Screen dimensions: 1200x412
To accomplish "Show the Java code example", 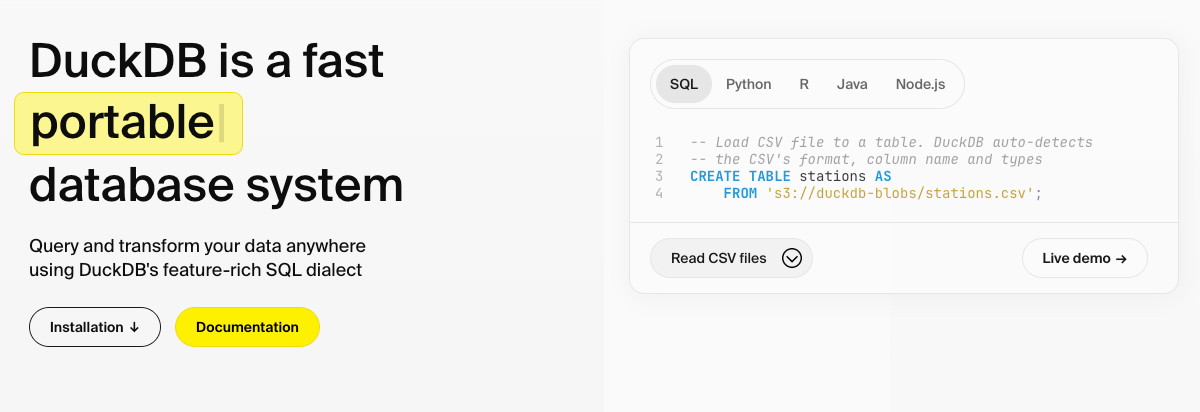I will point(852,84).
